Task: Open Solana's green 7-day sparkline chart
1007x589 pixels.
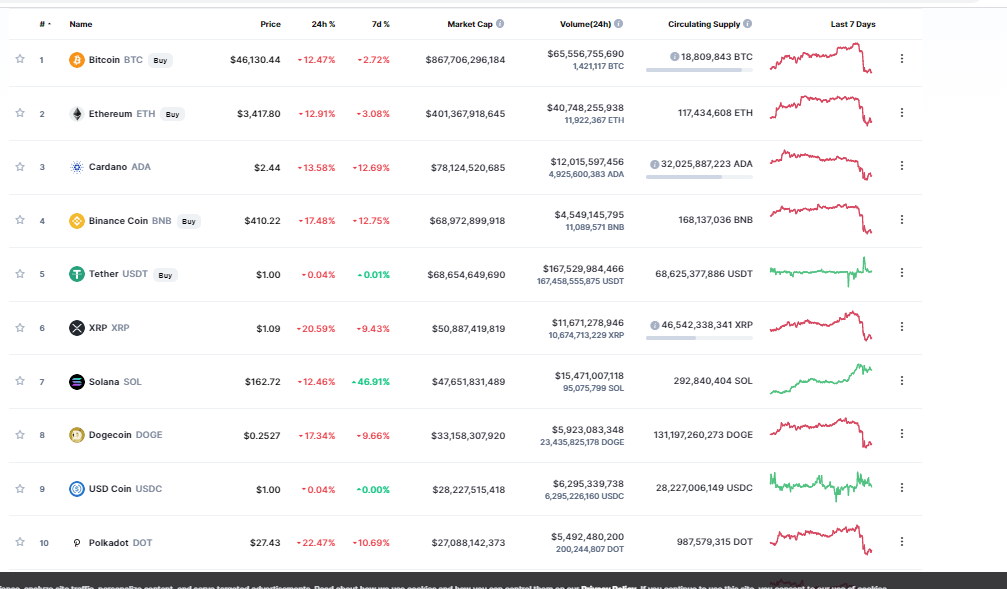Action: pos(821,379)
